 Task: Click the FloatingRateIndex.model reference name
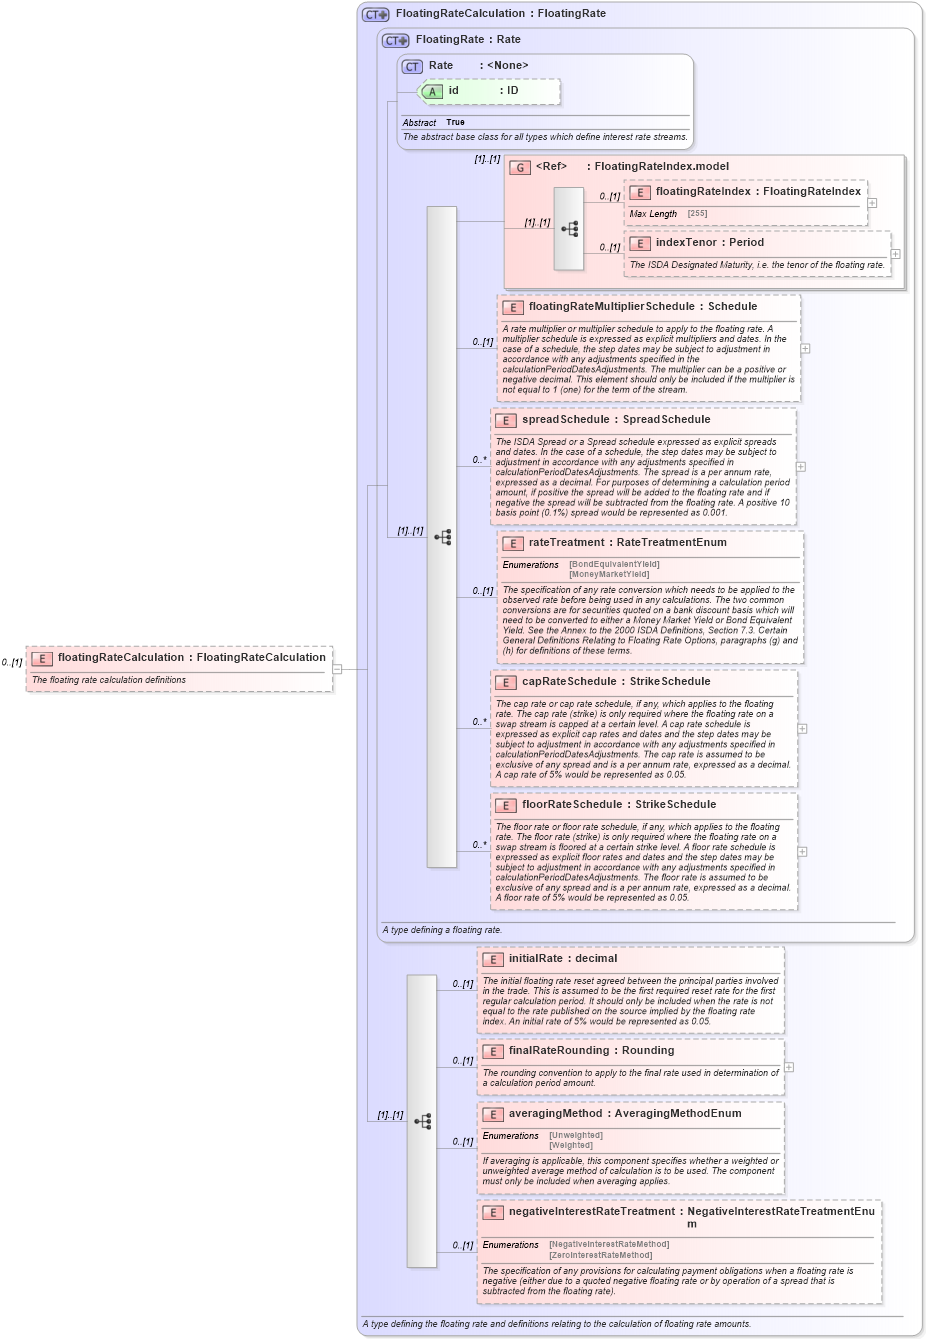pyautogui.click(x=662, y=167)
